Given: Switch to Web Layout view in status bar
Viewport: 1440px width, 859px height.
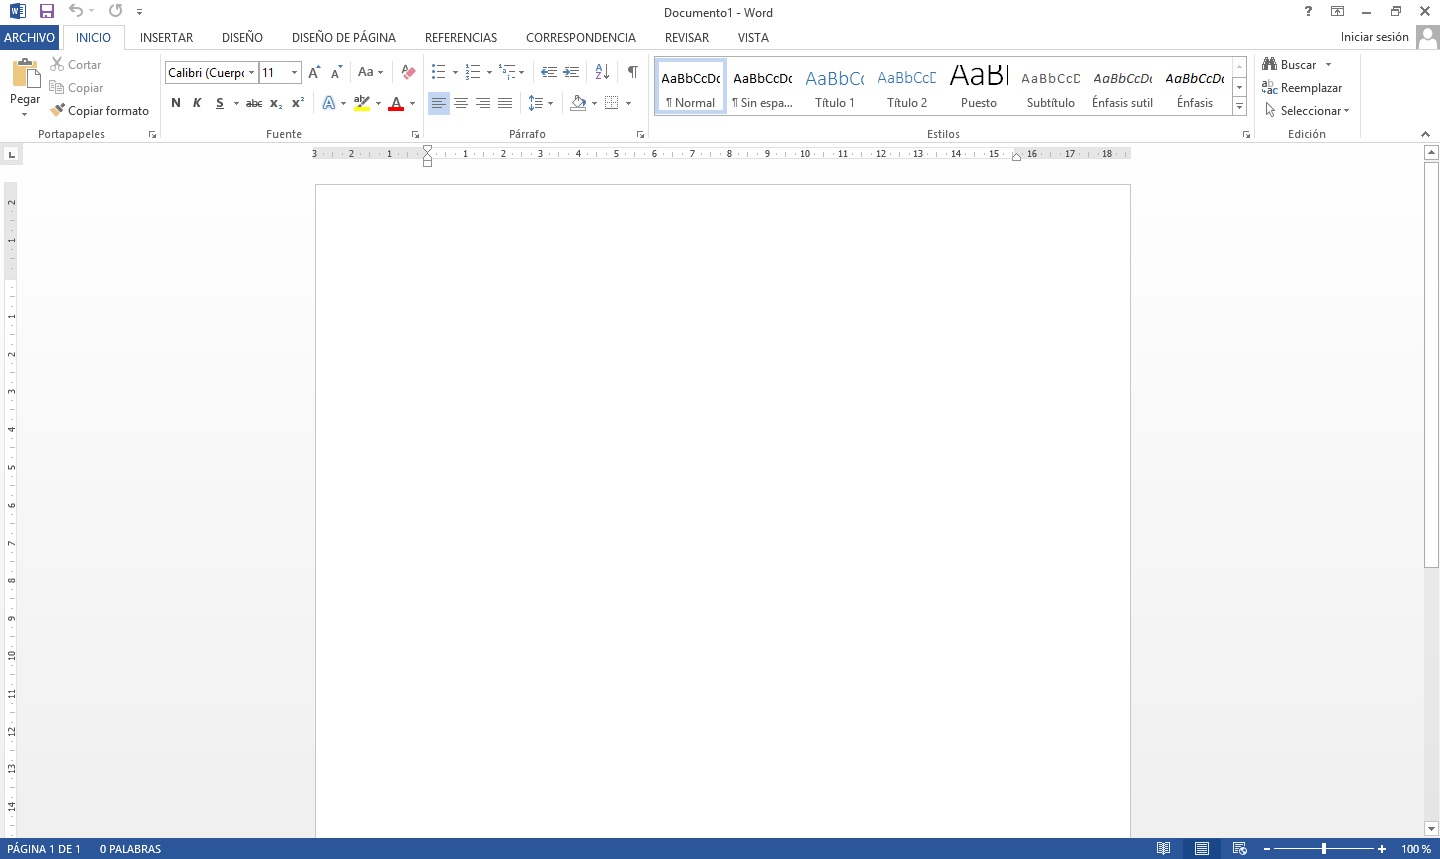Looking at the screenshot, I should (1239, 849).
